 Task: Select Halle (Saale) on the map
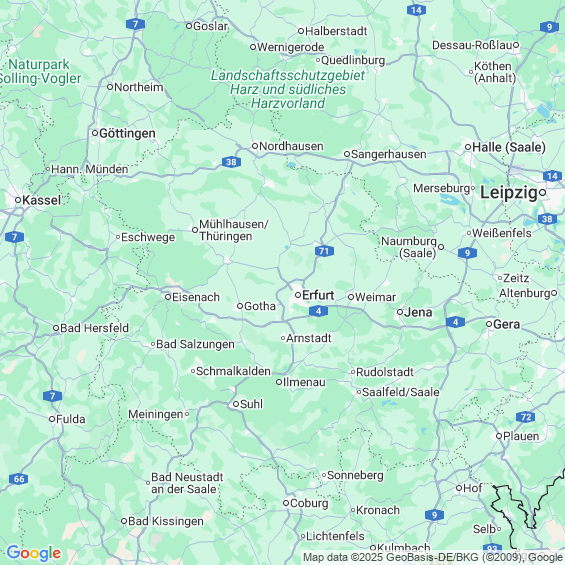pyautogui.click(x=508, y=147)
